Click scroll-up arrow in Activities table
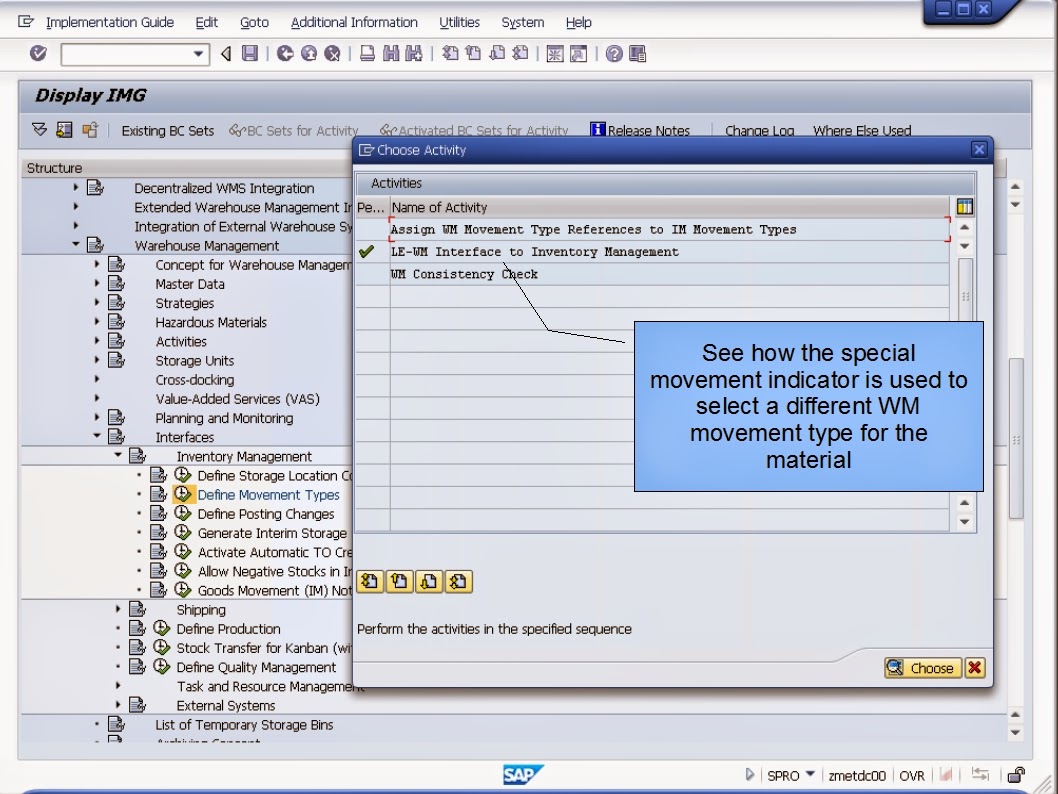Image resolution: width=1058 pixels, height=794 pixels. (965, 227)
